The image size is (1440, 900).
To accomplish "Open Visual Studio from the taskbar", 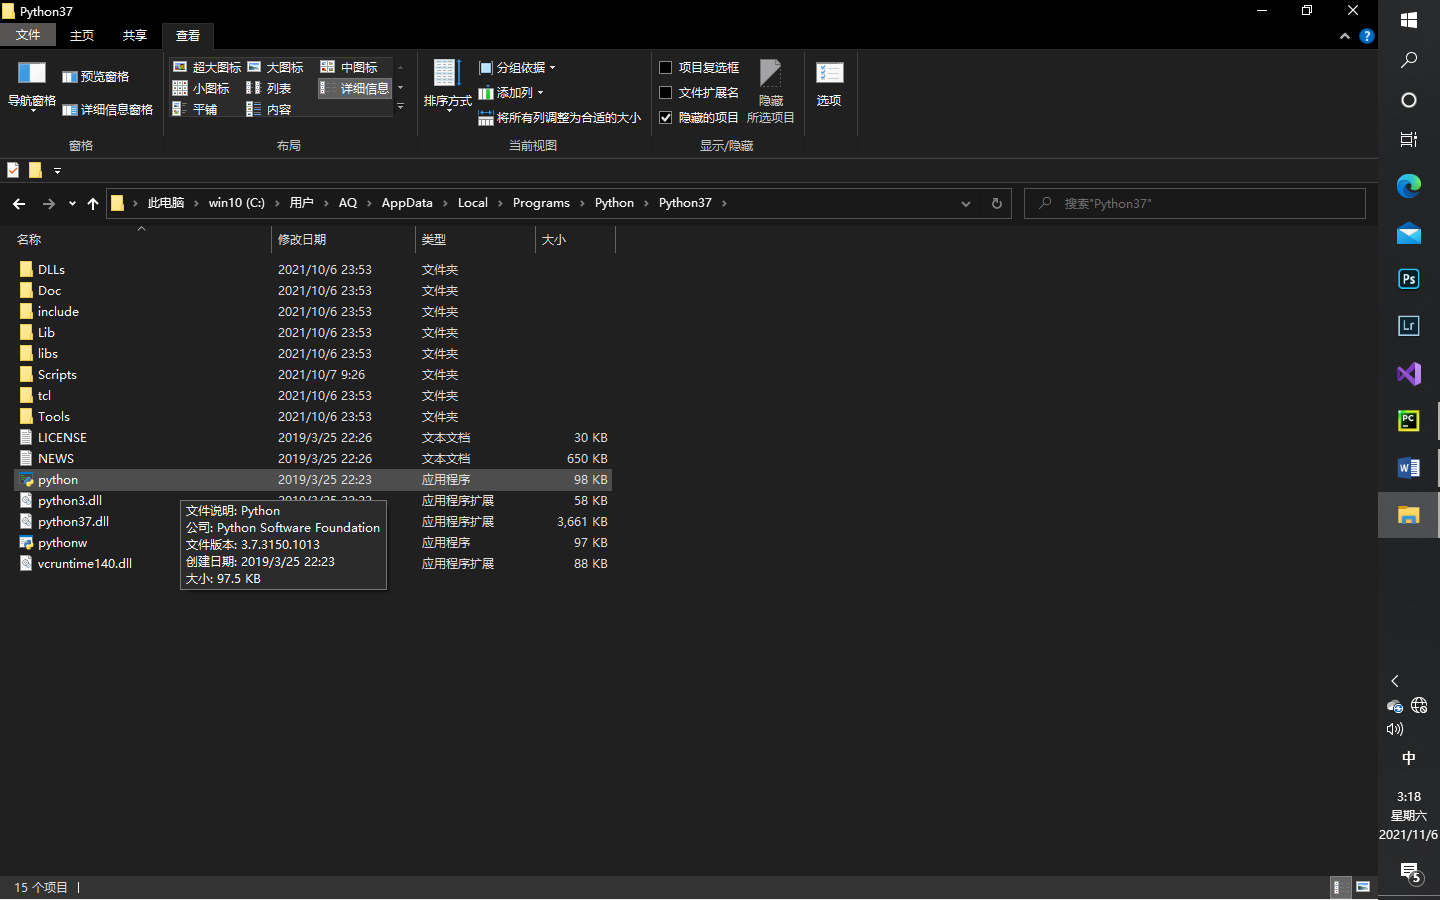I will (1409, 374).
